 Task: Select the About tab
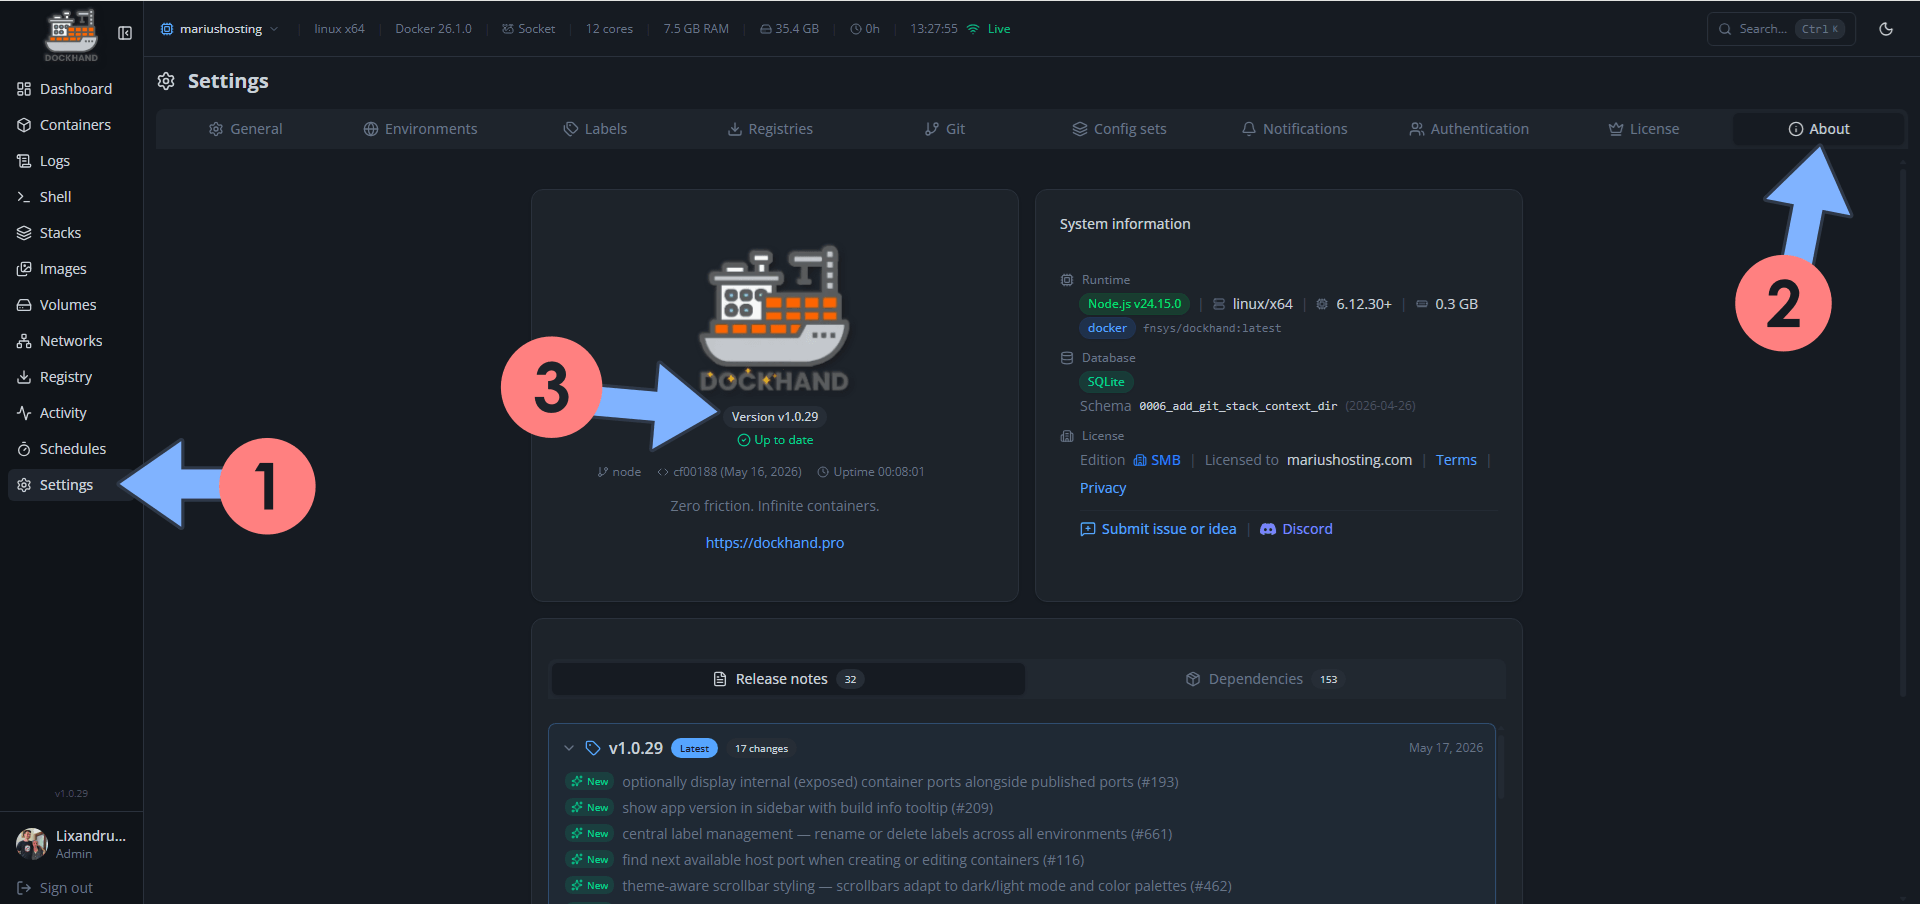(1818, 129)
